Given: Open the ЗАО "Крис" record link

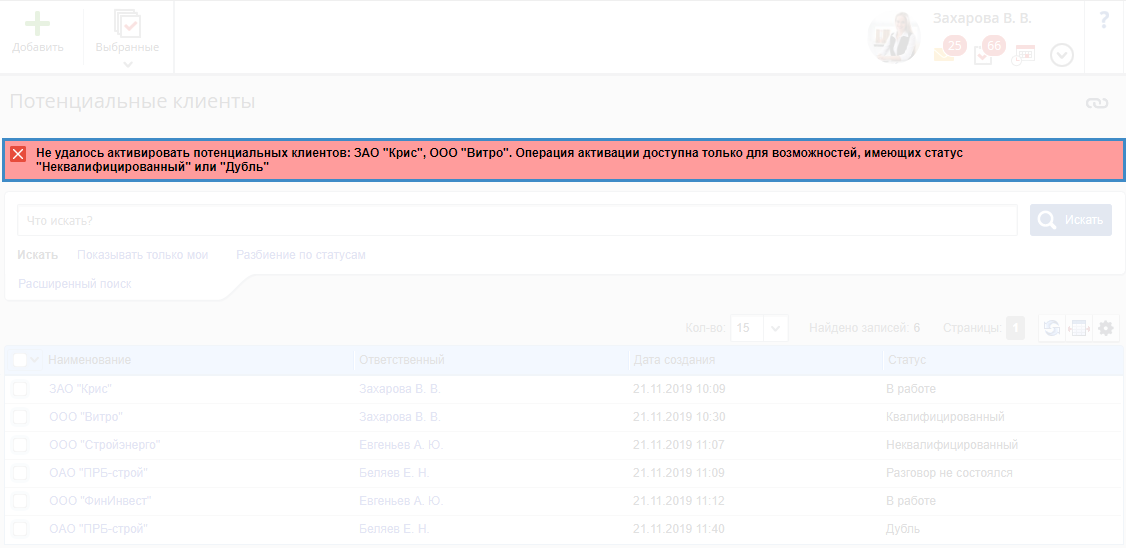Looking at the screenshot, I should click(80, 389).
